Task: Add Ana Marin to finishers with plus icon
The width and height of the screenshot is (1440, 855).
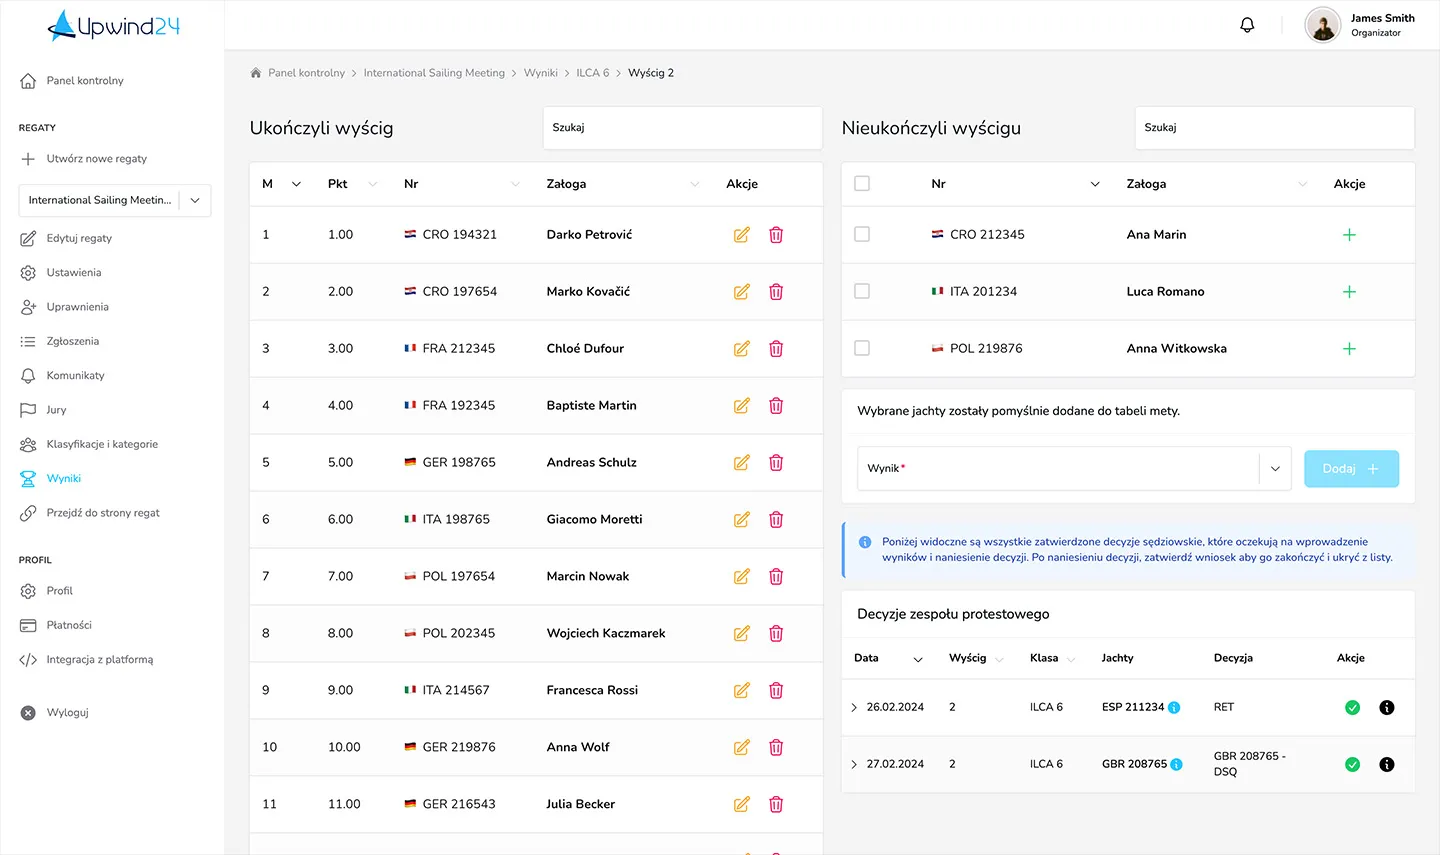Action: pos(1349,235)
